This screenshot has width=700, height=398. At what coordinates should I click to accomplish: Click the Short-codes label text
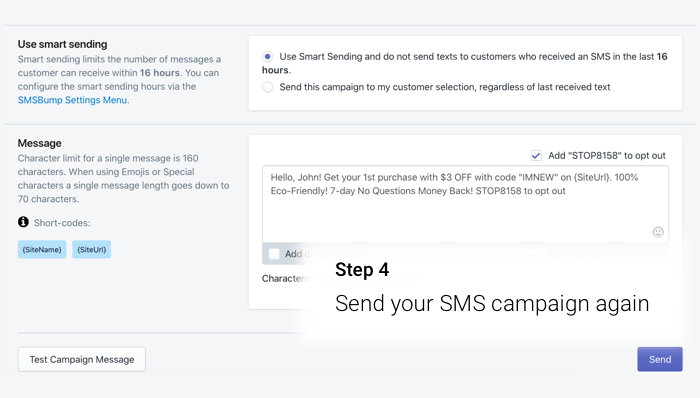point(62,223)
